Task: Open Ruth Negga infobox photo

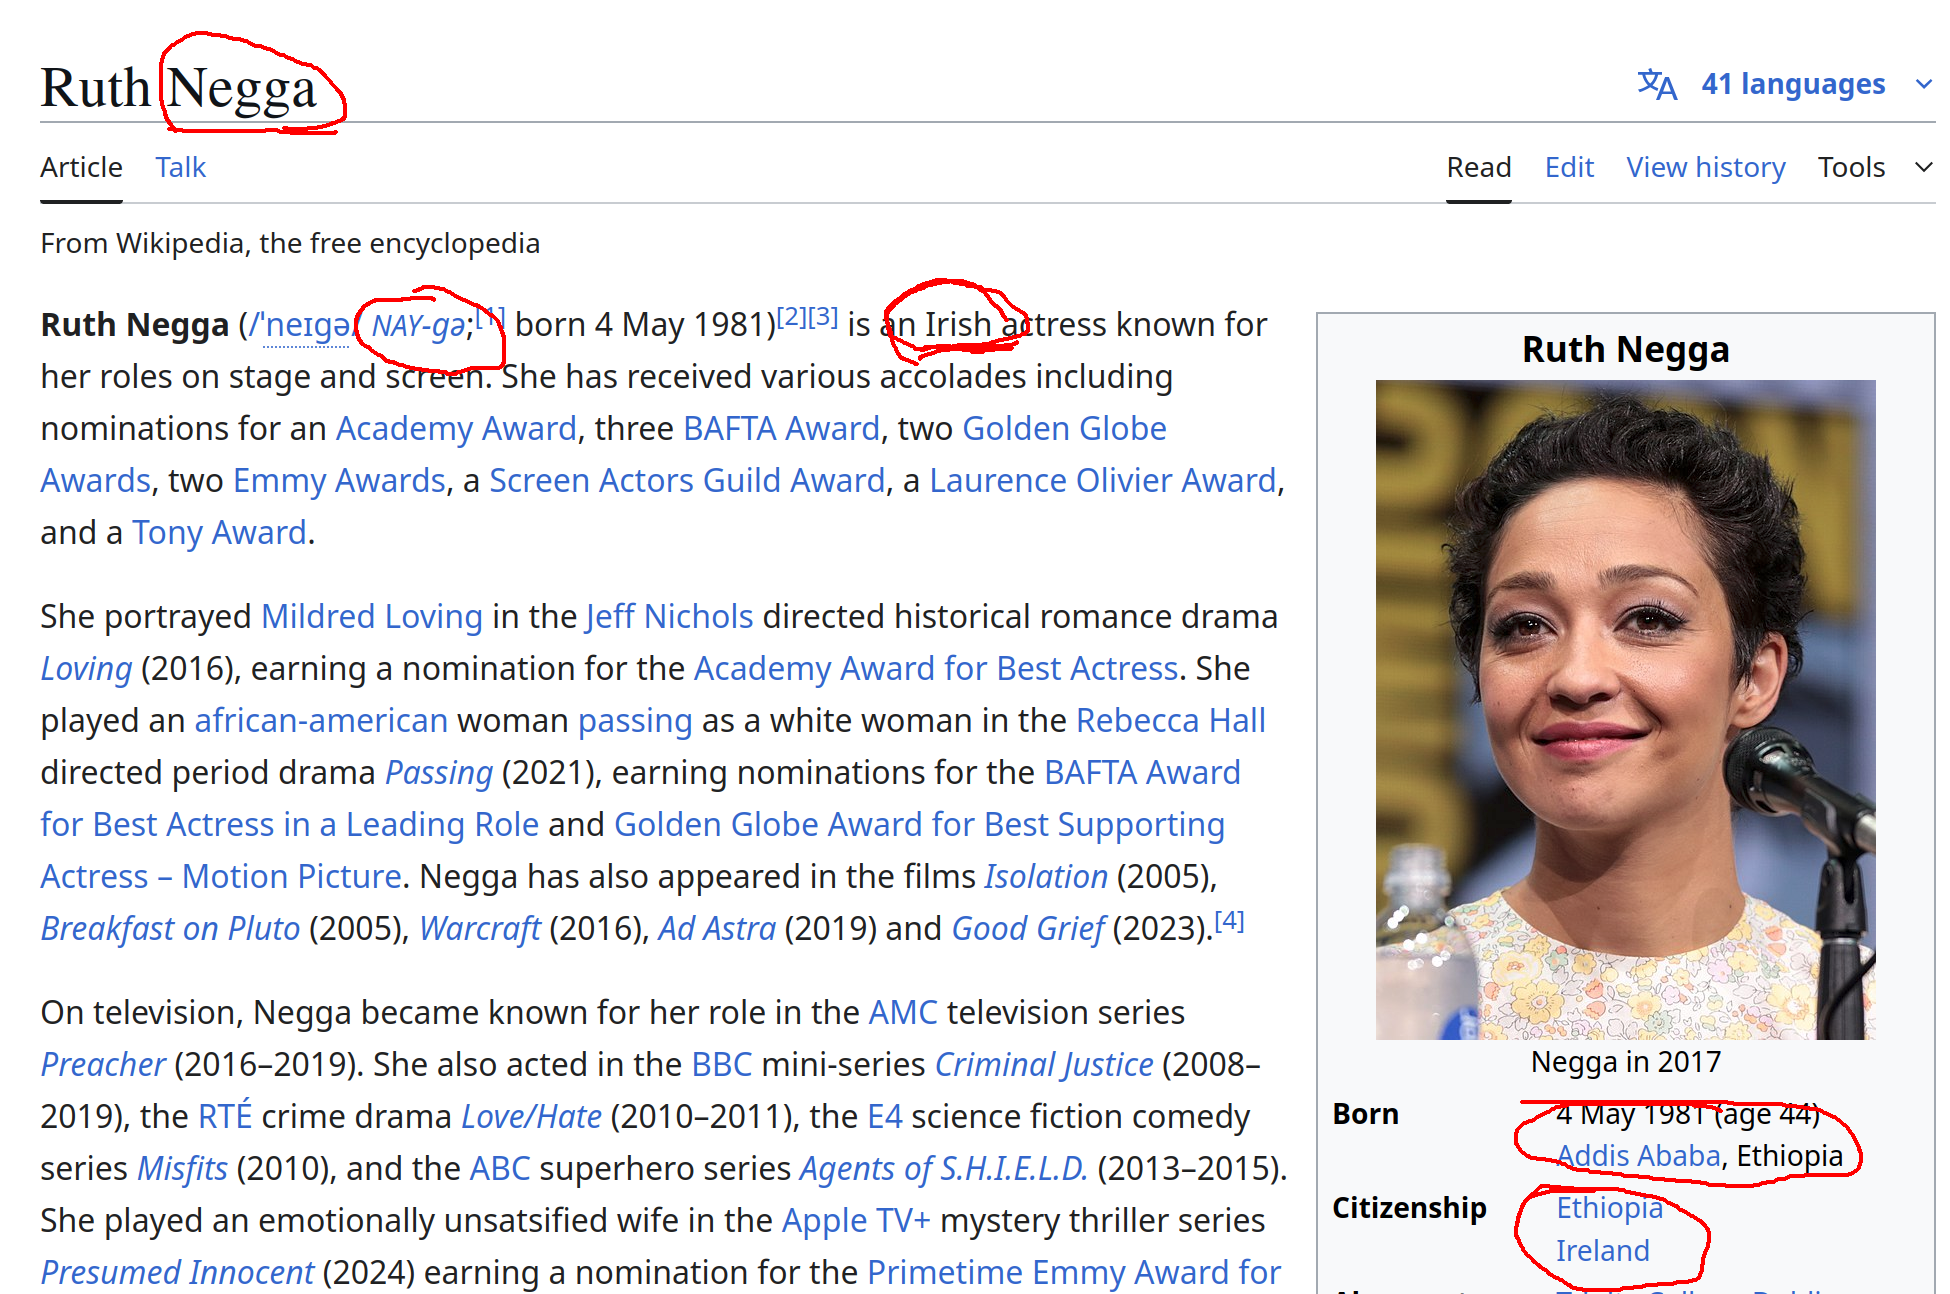Action: (x=1625, y=709)
